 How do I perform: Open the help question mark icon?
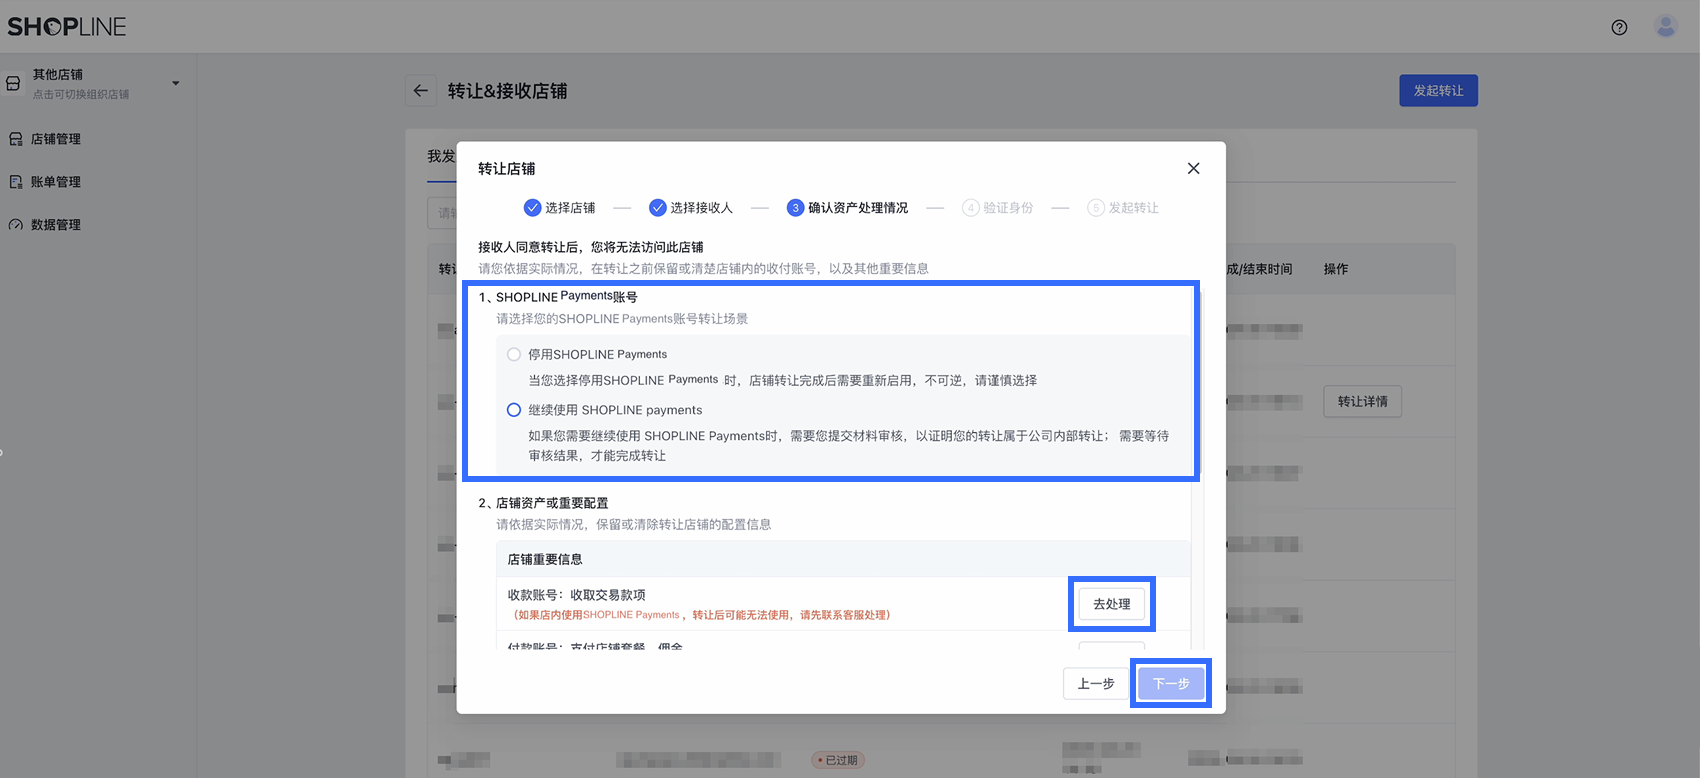click(x=1619, y=27)
